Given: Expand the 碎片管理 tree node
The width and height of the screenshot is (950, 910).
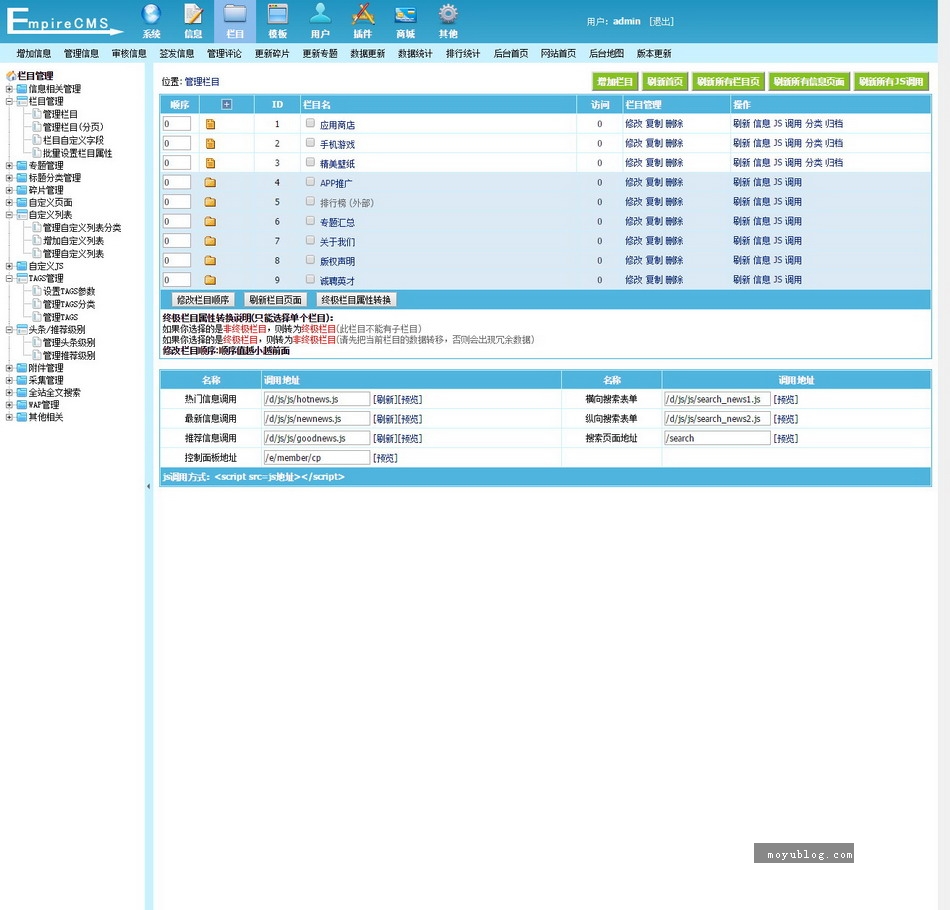Looking at the screenshot, I should click(x=9, y=190).
